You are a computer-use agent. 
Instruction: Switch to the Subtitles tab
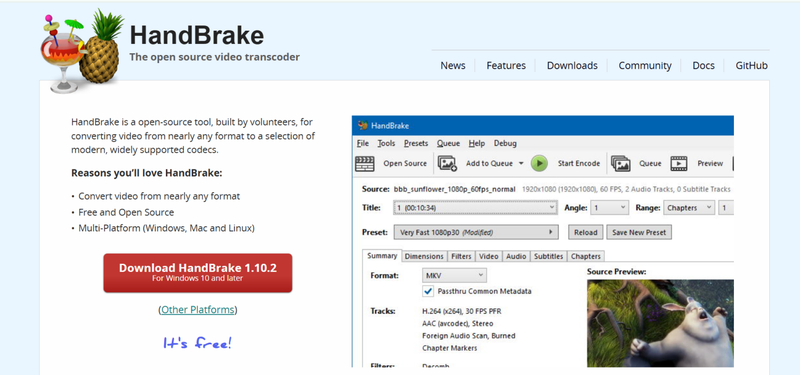pos(548,256)
